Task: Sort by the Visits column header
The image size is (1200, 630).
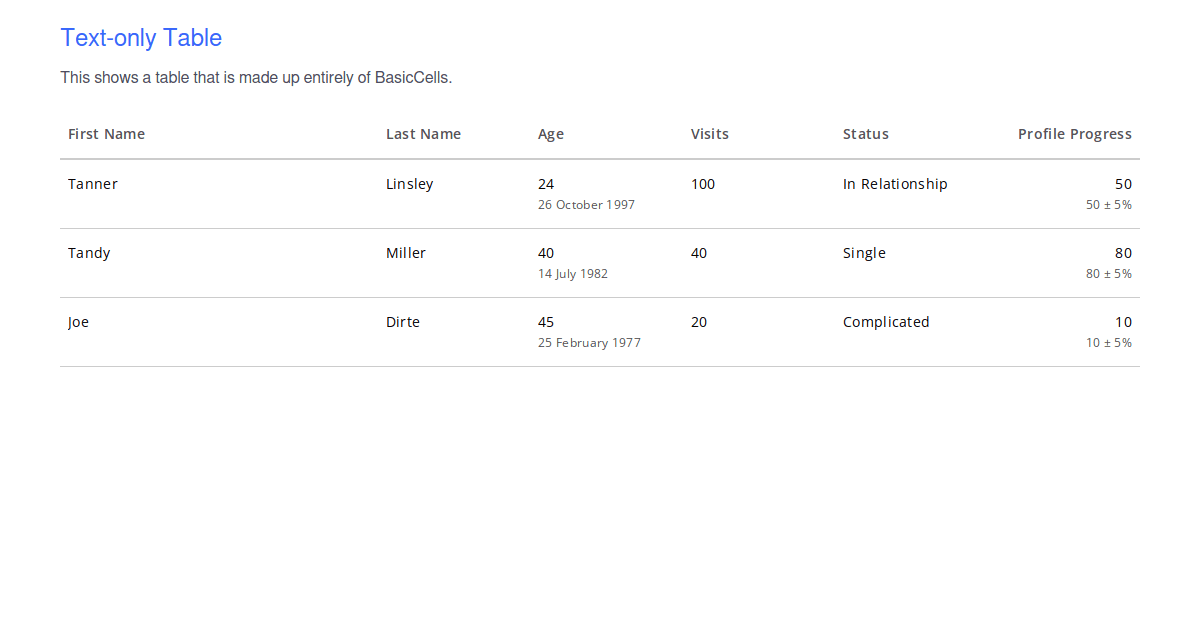Action: 709,133
